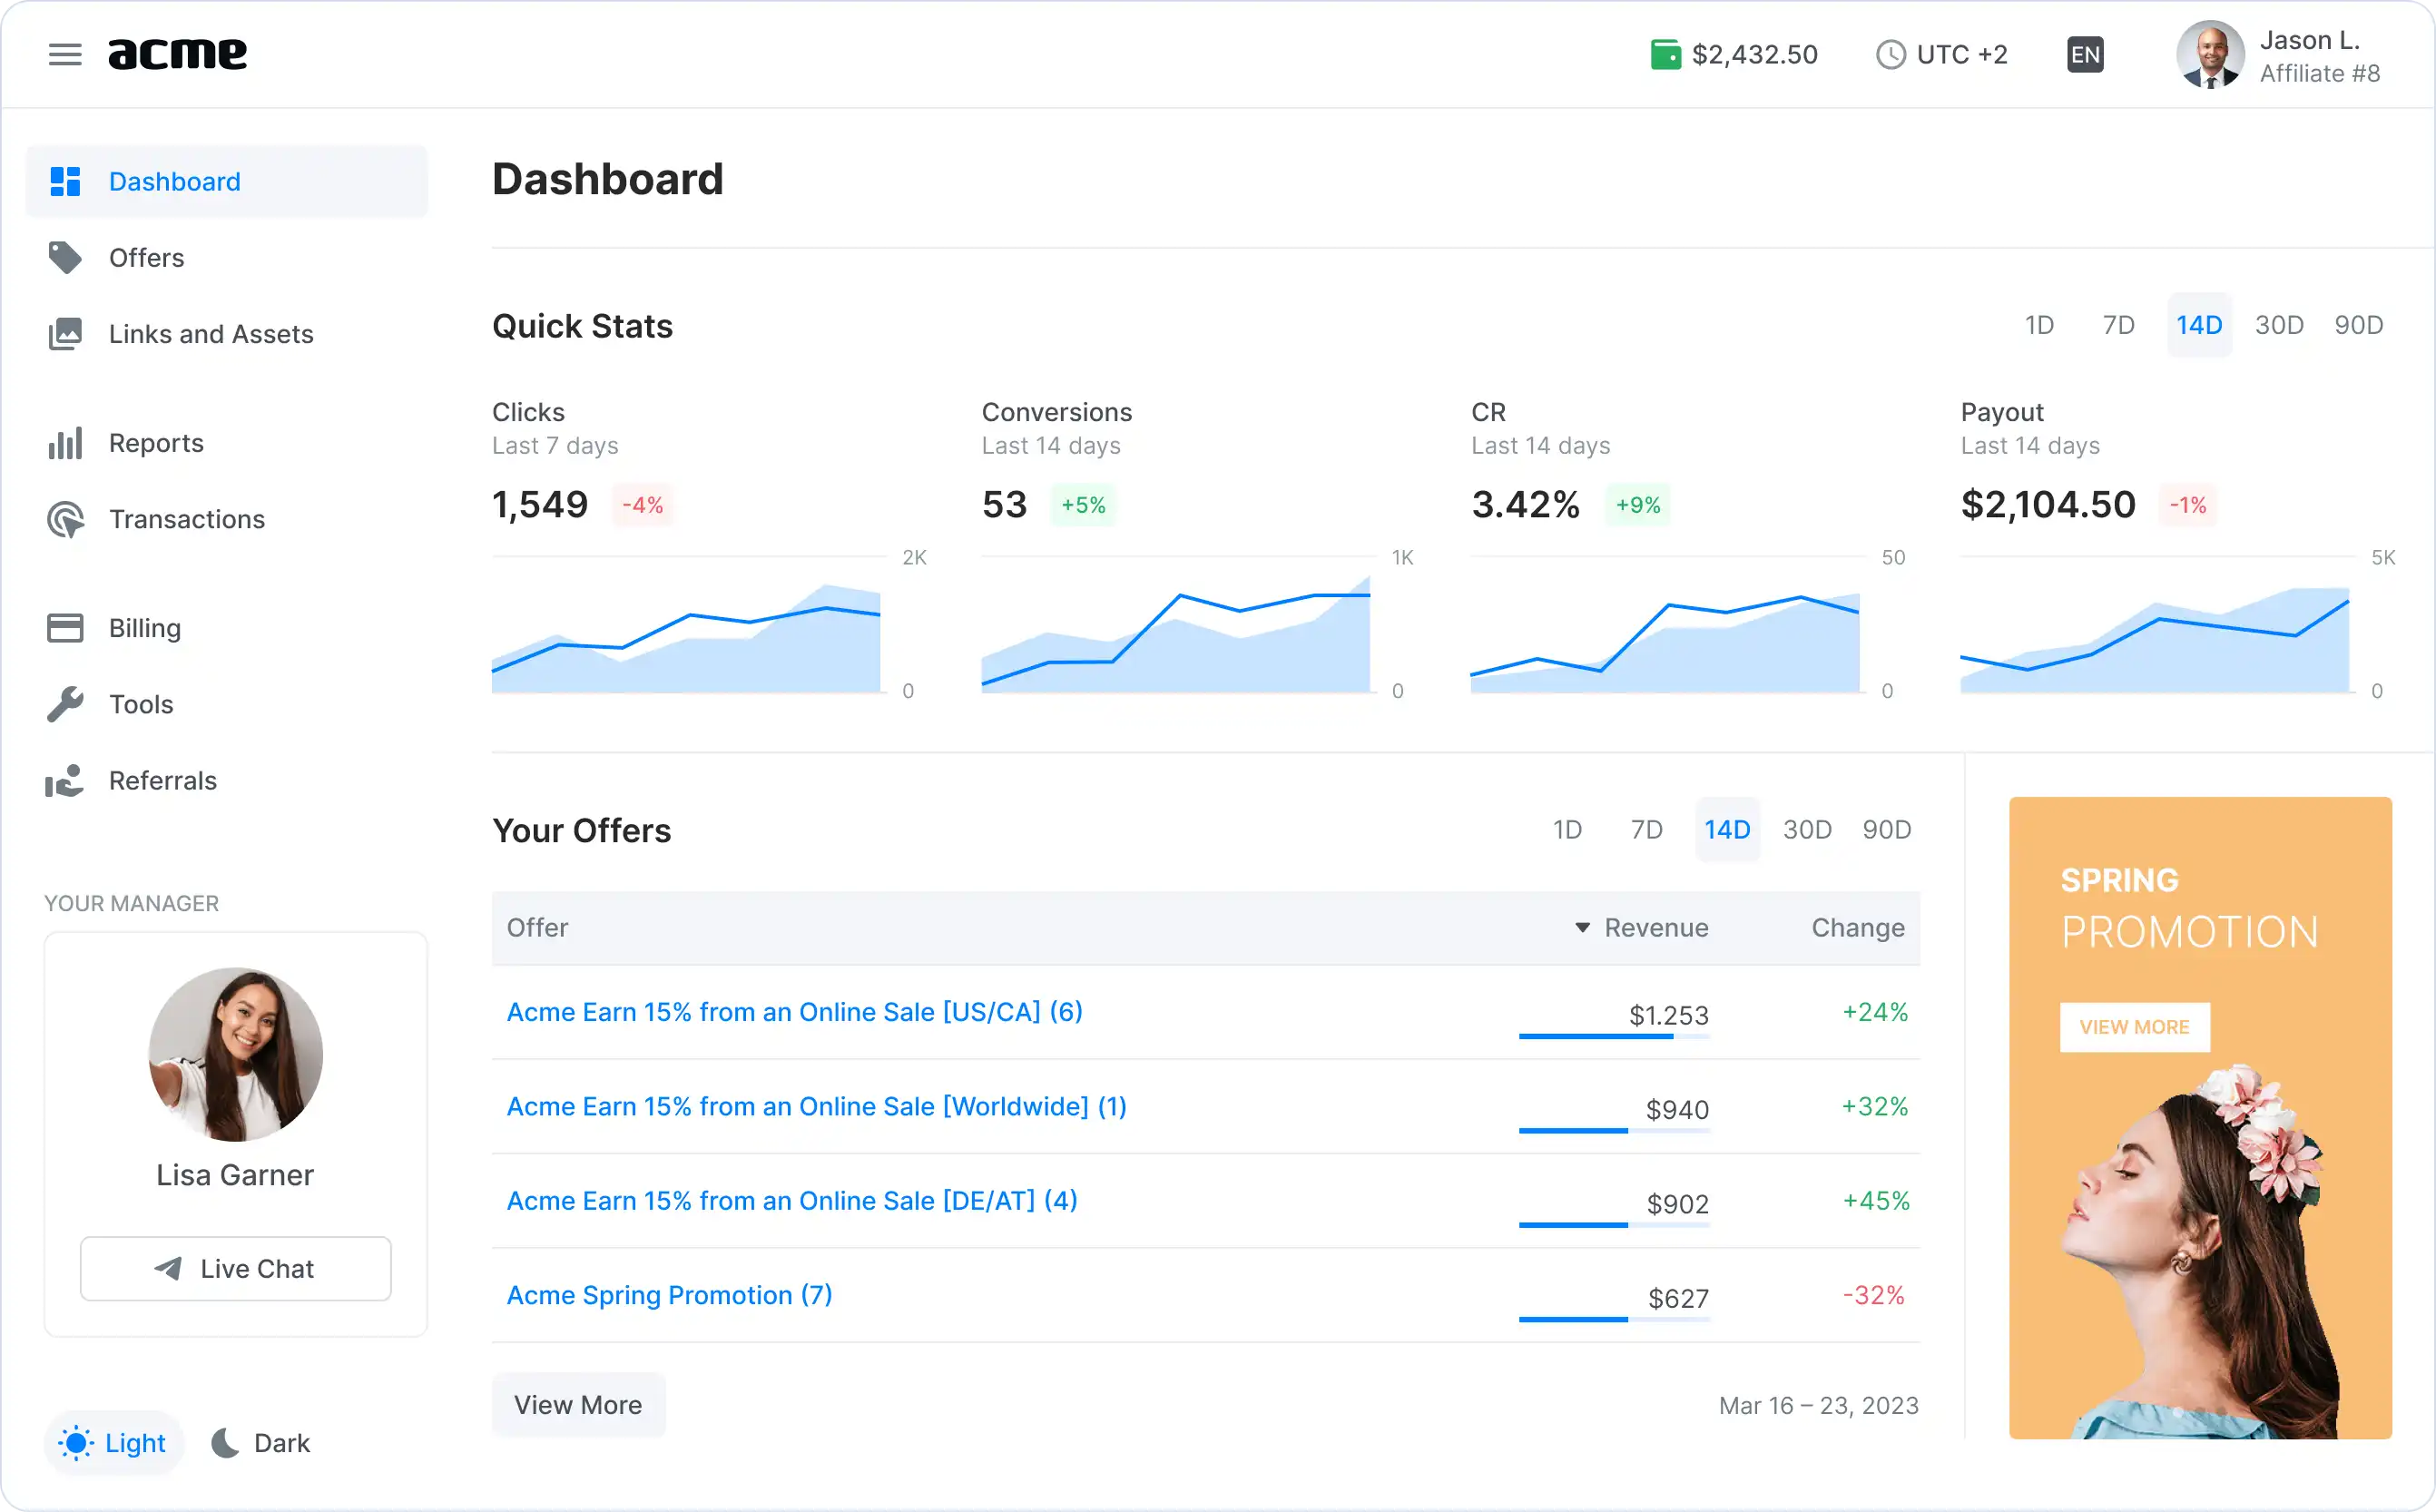Start Live Chat with manager
Viewport: 2436px width, 1512px height.
pyautogui.click(x=236, y=1268)
